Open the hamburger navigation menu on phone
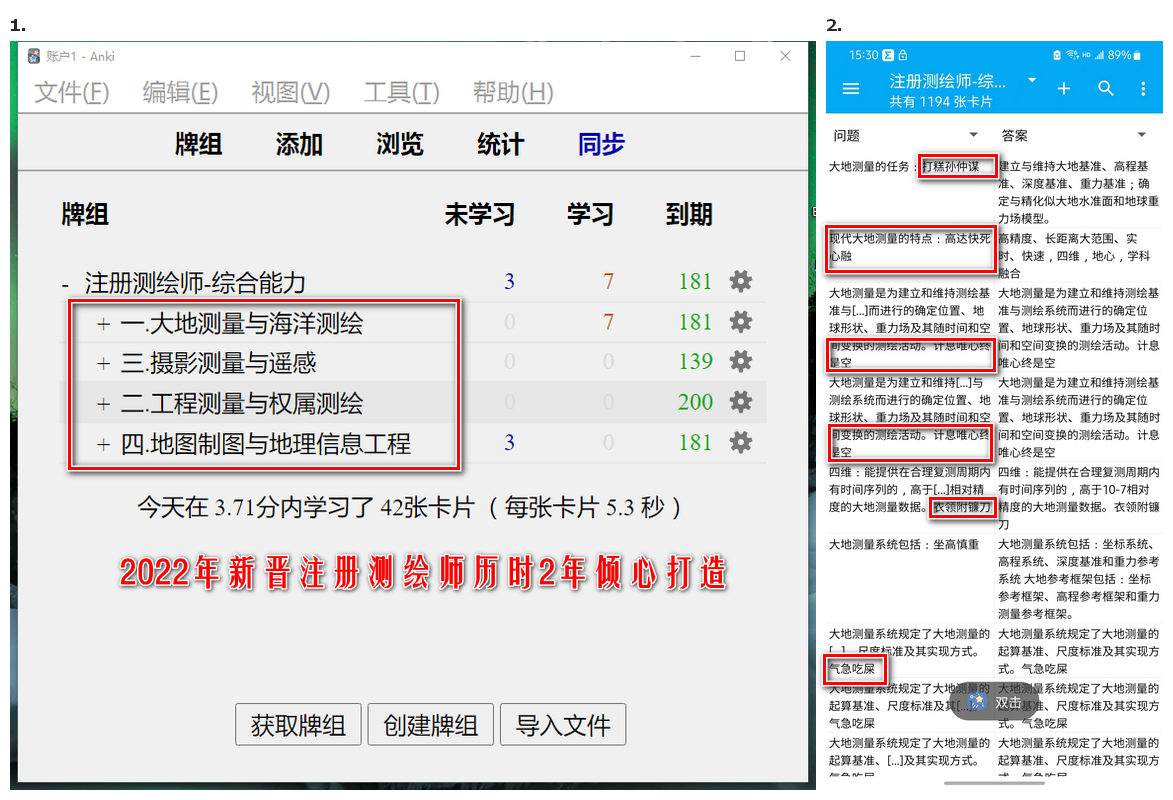The image size is (1173, 800). (x=851, y=89)
